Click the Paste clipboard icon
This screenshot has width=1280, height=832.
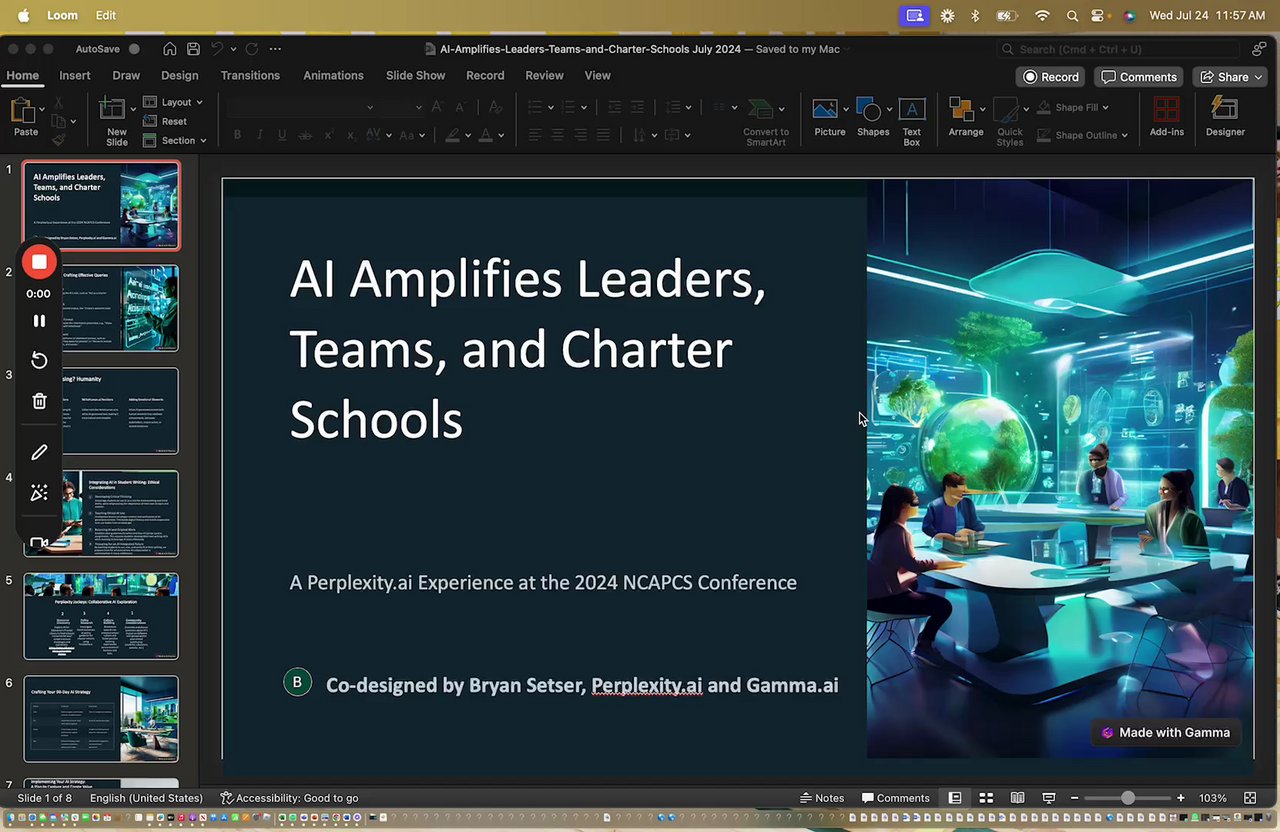(22, 110)
